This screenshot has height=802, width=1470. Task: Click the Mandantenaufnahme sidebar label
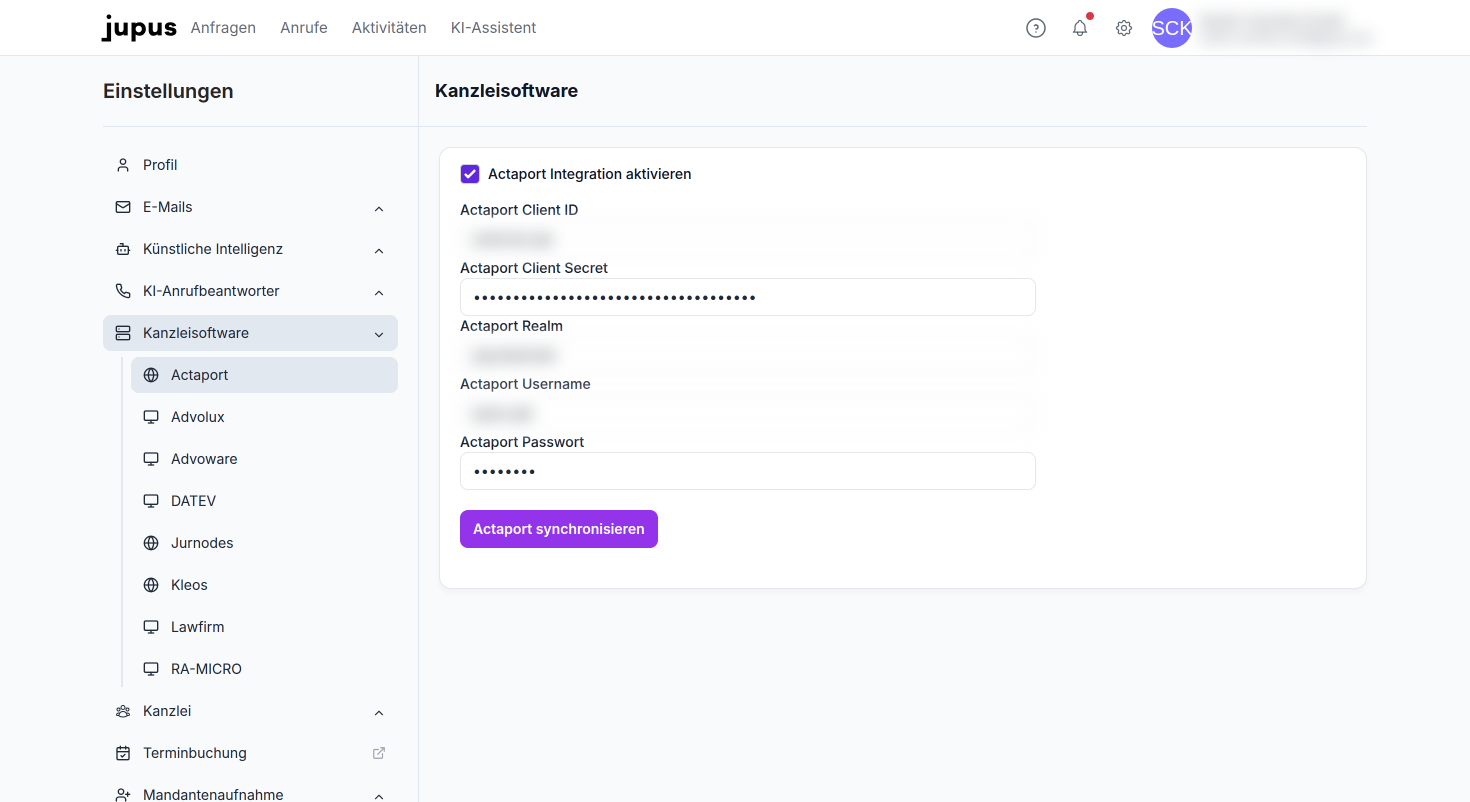pos(213,795)
